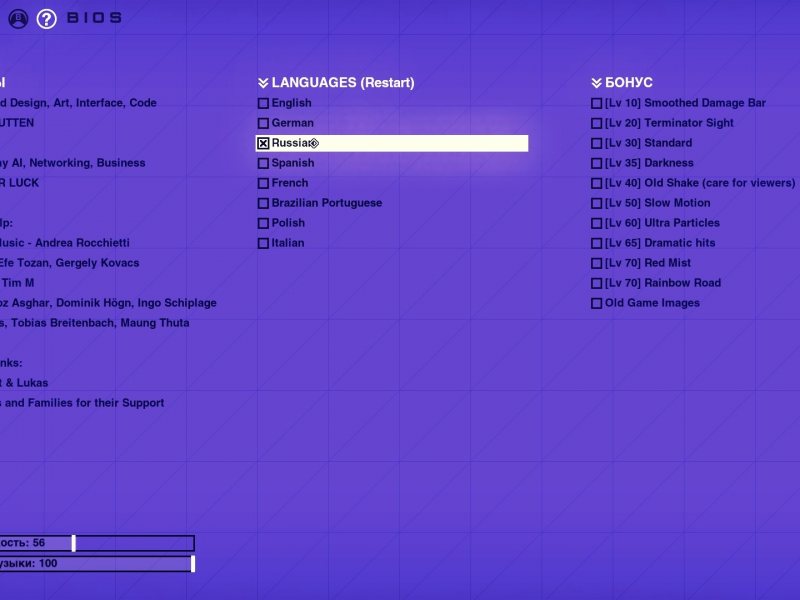Viewport: 800px width, 600px height.
Task: Open the question mark help icon
Action: pyautogui.click(x=46, y=18)
